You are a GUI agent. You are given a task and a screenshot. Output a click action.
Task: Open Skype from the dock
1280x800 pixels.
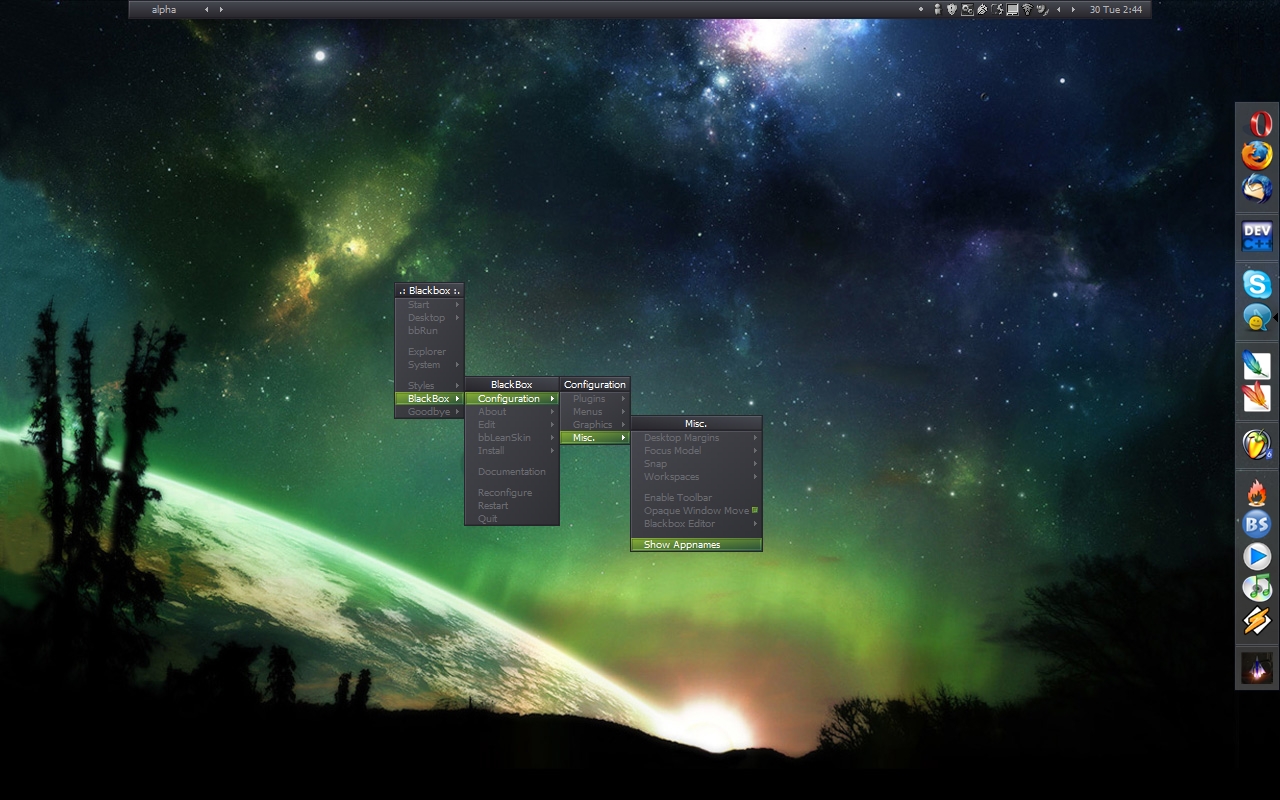pyautogui.click(x=1257, y=284)
